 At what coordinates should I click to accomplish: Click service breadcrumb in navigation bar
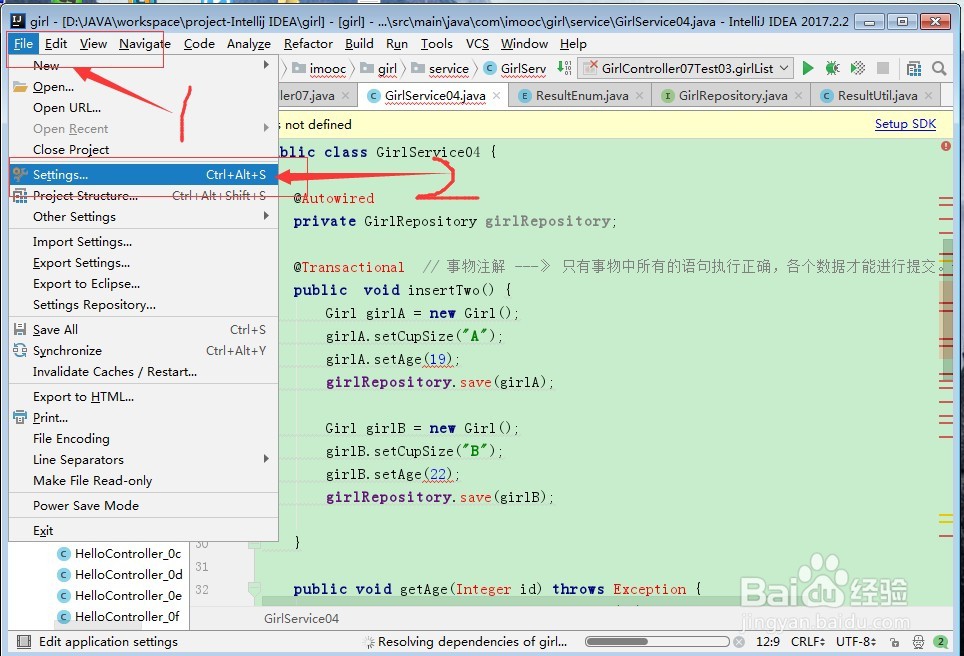pyautogui.click(x=440, y=68)
